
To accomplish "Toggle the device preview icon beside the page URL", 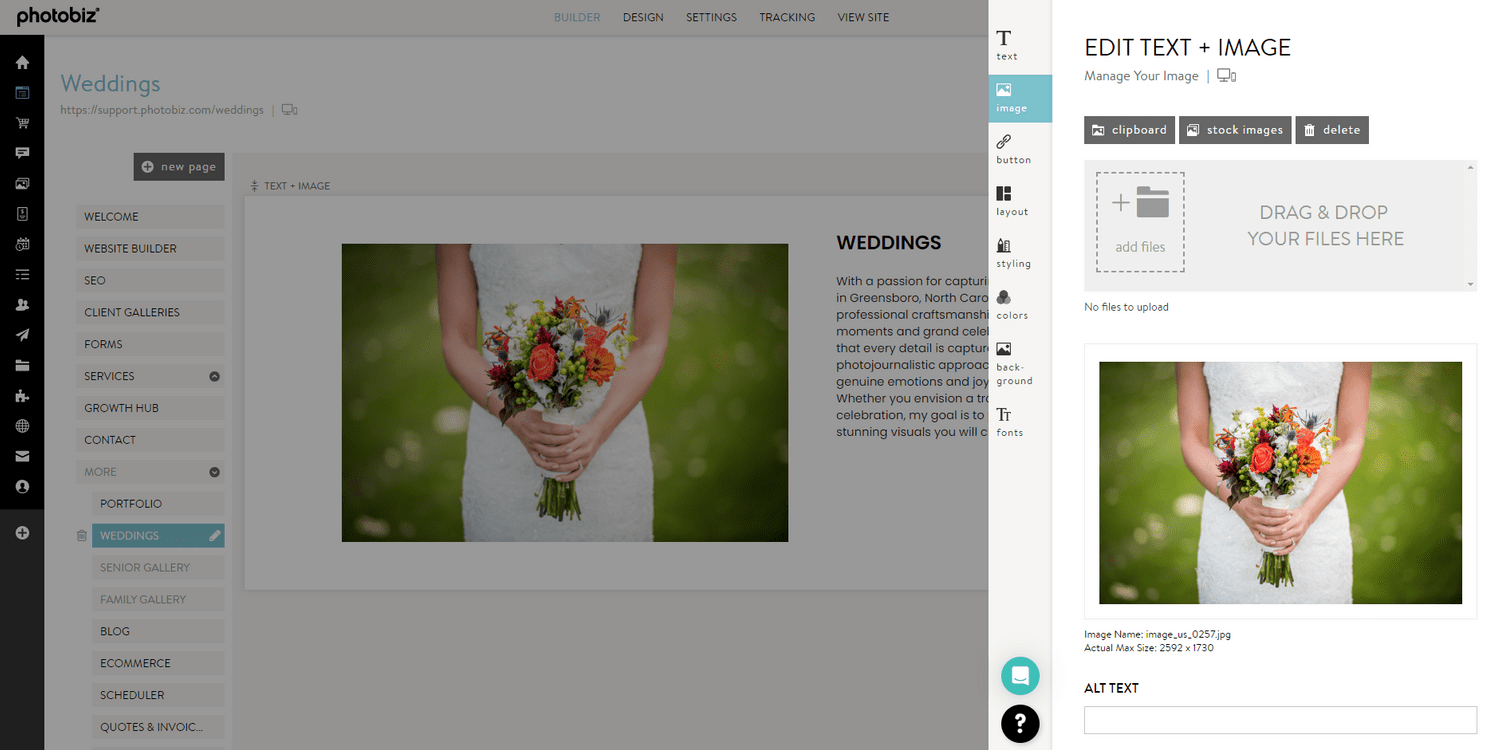I will pos(289,110).
